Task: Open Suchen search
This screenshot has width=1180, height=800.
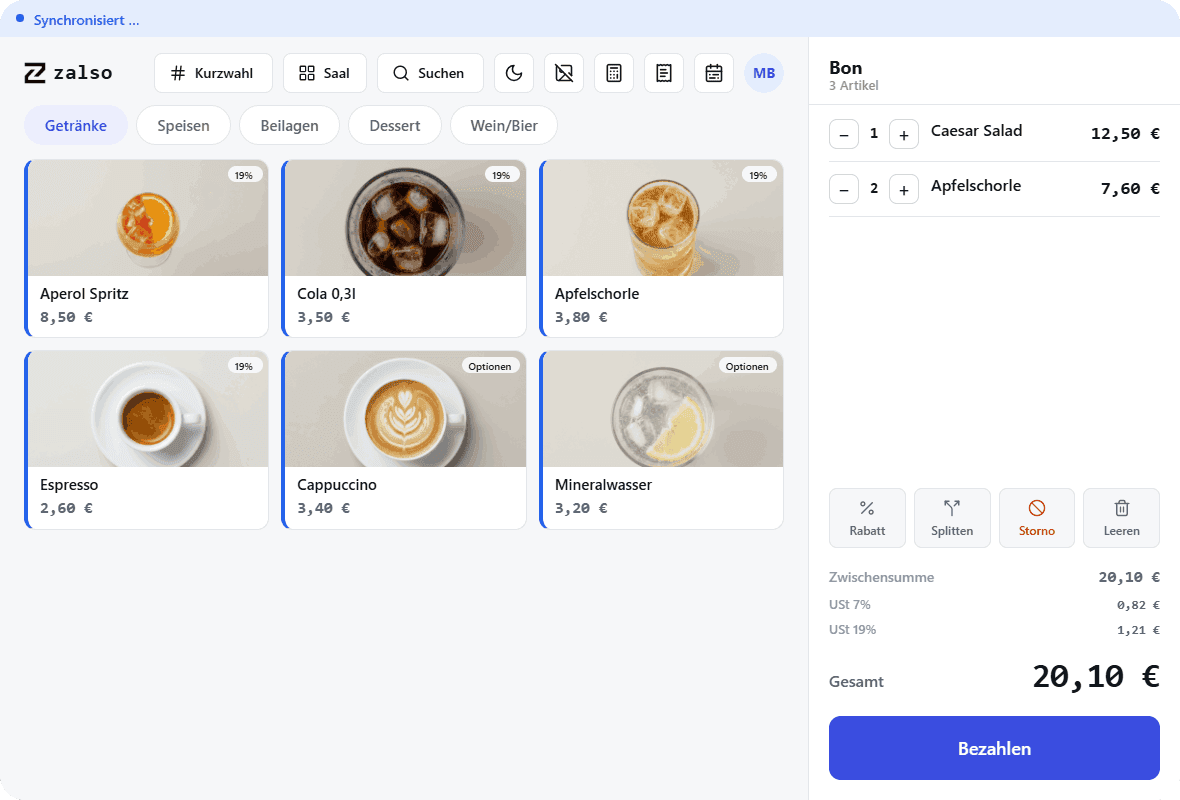Action: [x=430, y=73]
